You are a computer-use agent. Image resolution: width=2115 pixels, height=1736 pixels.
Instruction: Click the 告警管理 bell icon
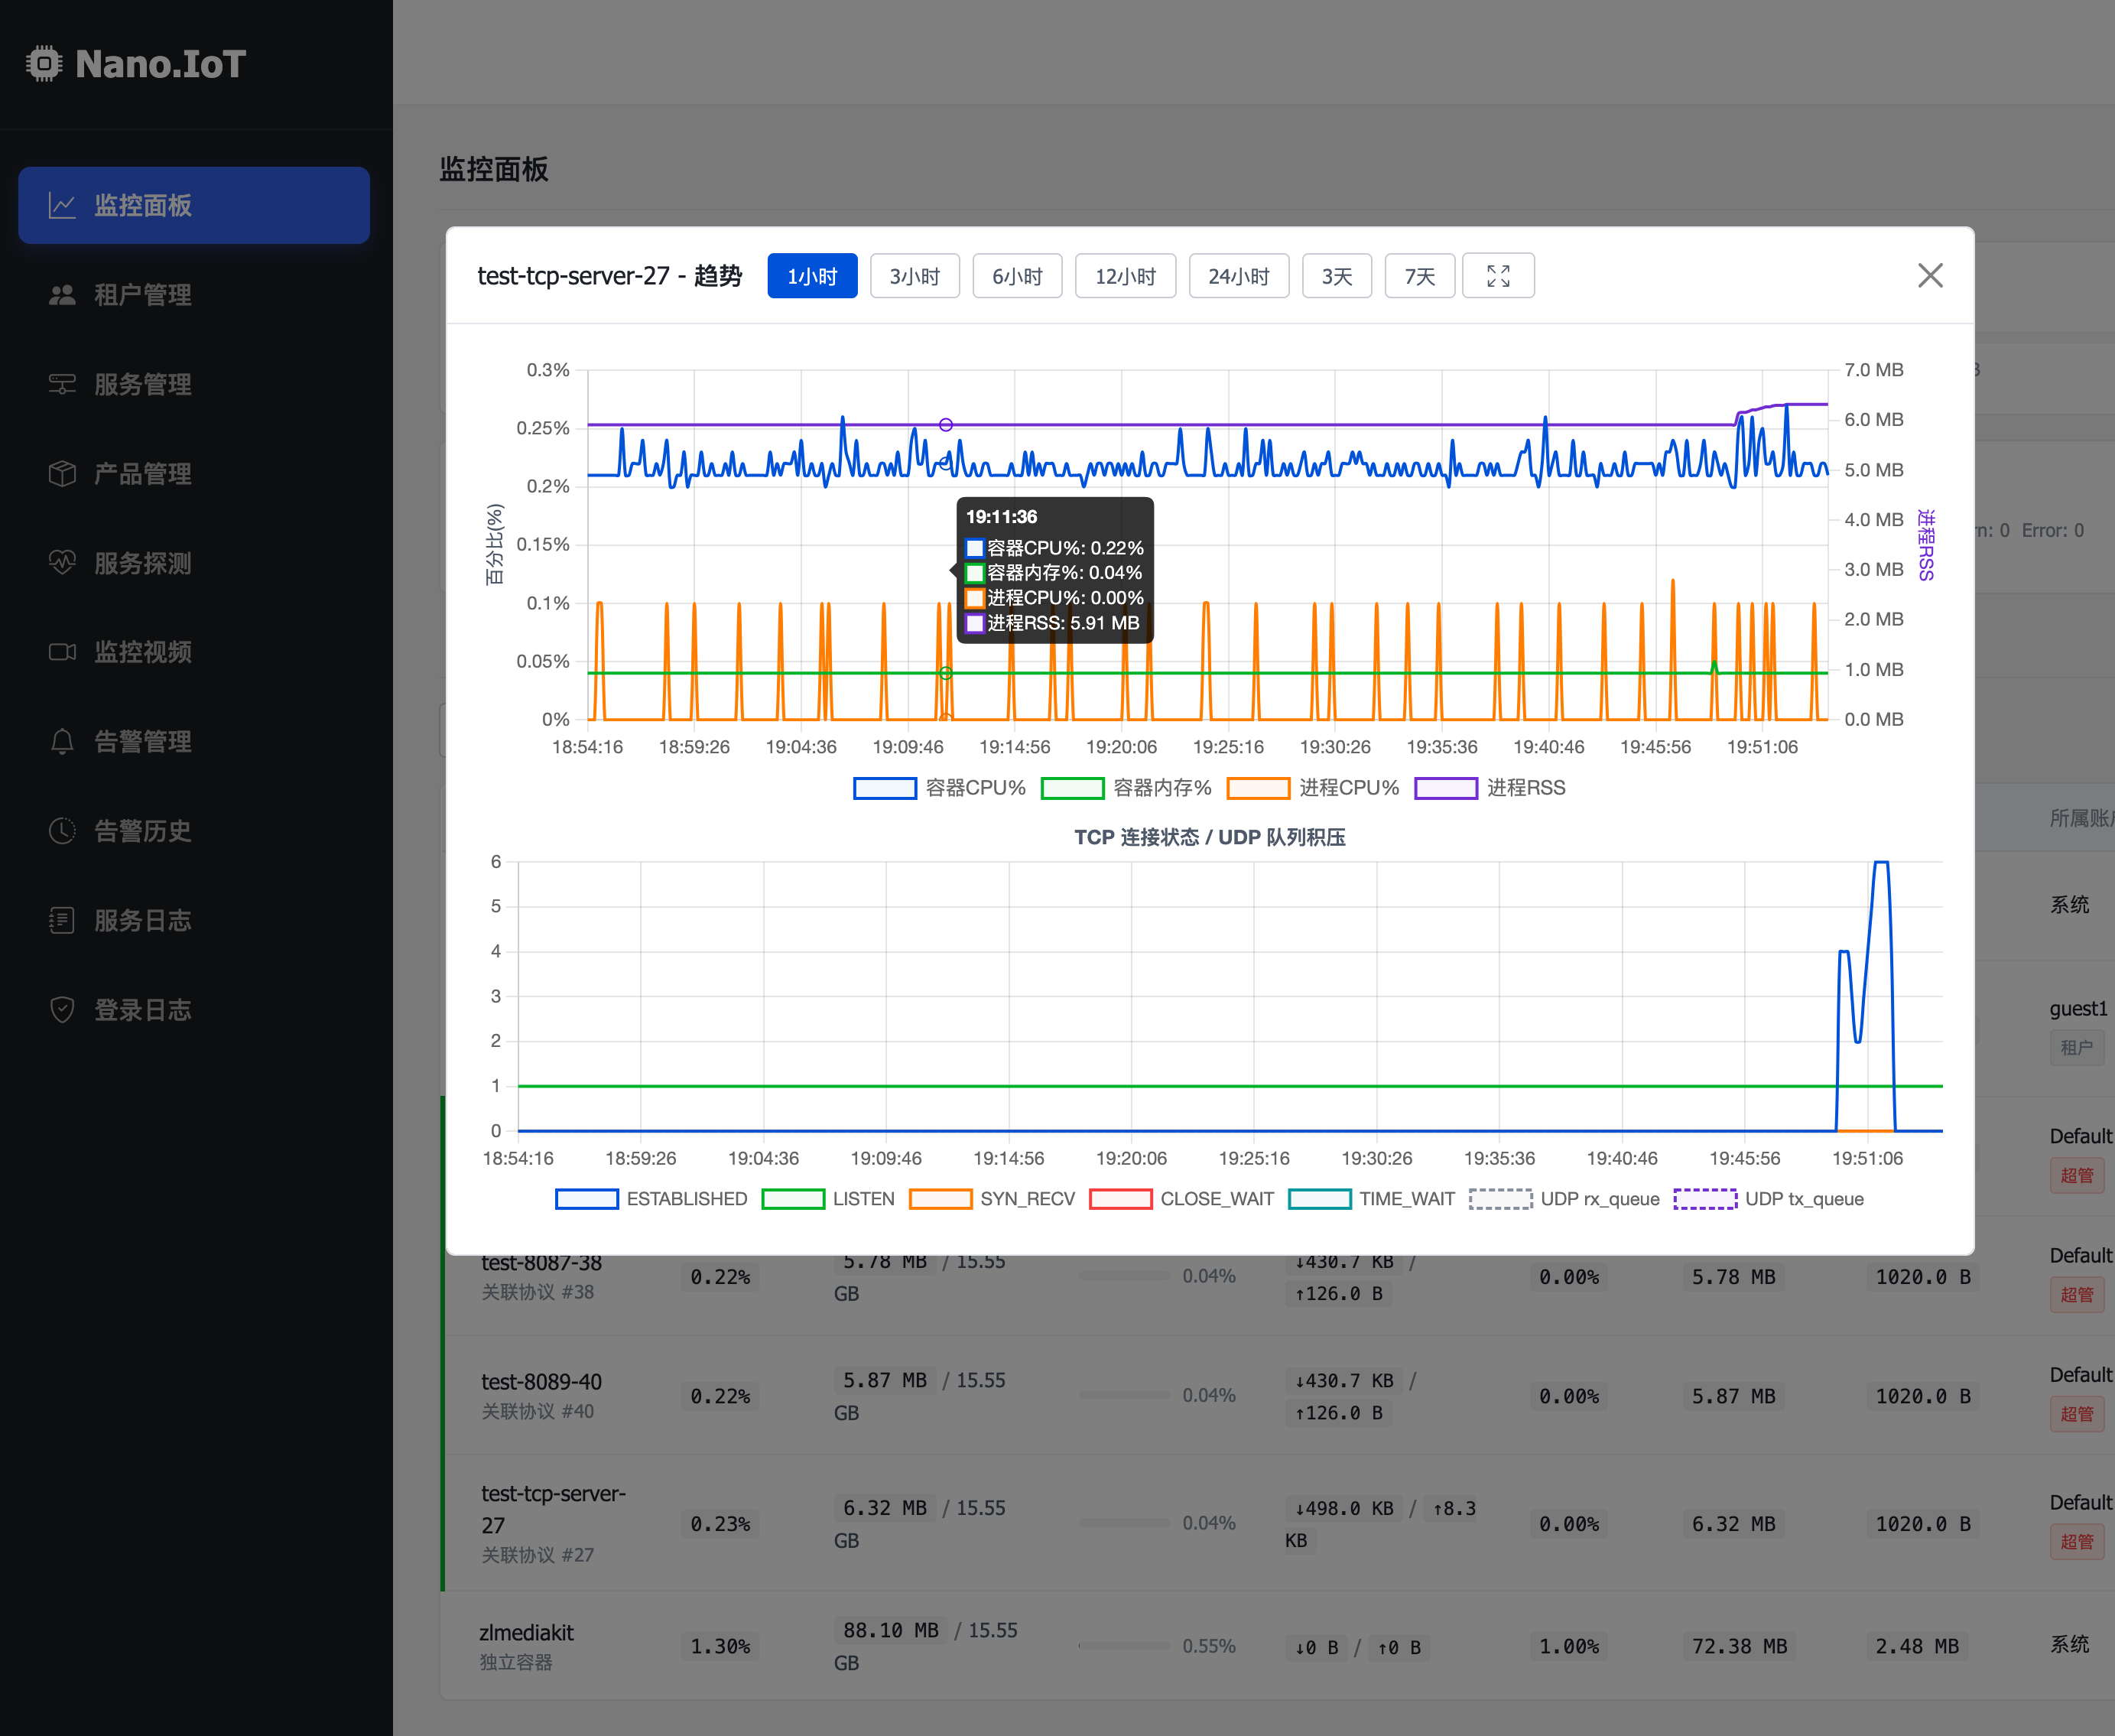[x=62, y=742]
